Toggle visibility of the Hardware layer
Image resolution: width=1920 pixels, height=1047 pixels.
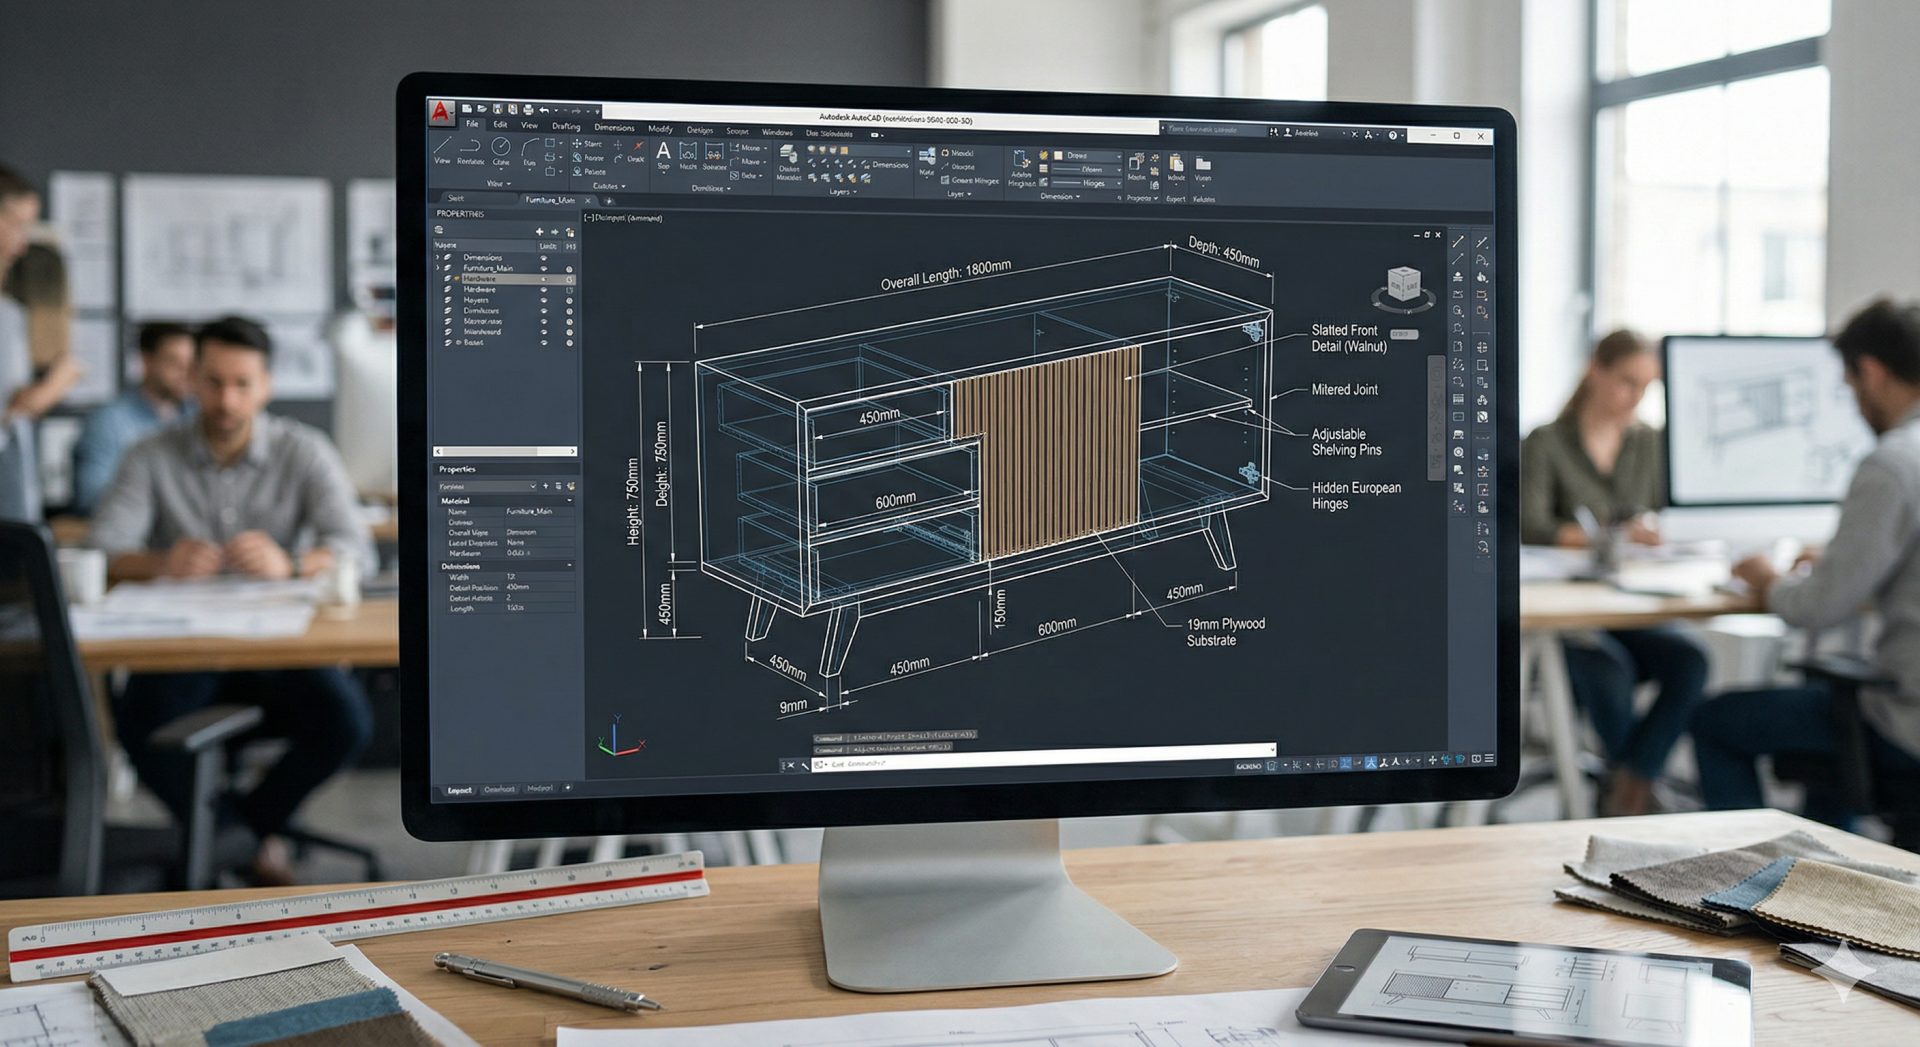coord(544,279)
